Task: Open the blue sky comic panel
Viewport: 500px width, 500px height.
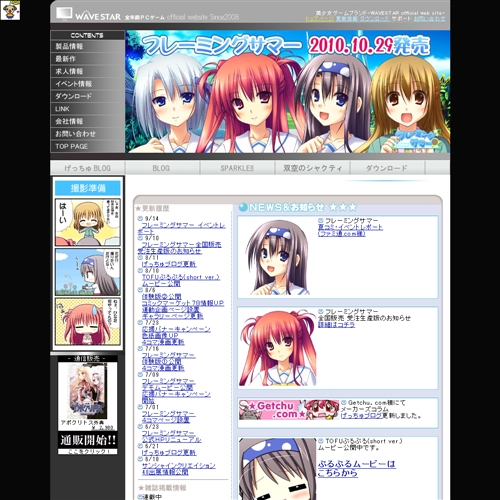Action: click(x=88, y=272)
